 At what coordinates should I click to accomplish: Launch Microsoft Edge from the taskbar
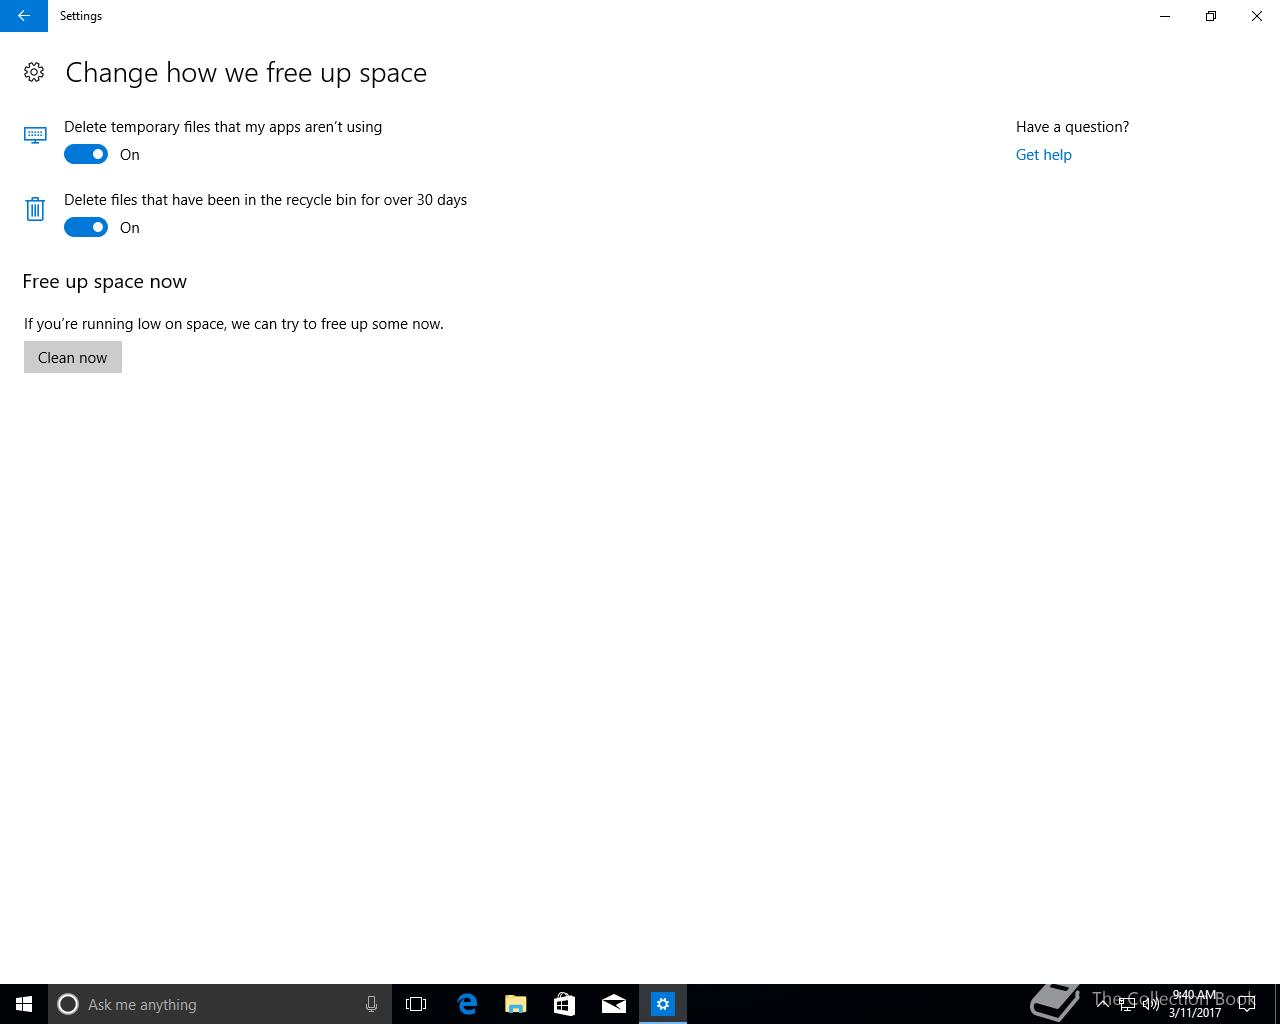click(x=467, y=1004)
